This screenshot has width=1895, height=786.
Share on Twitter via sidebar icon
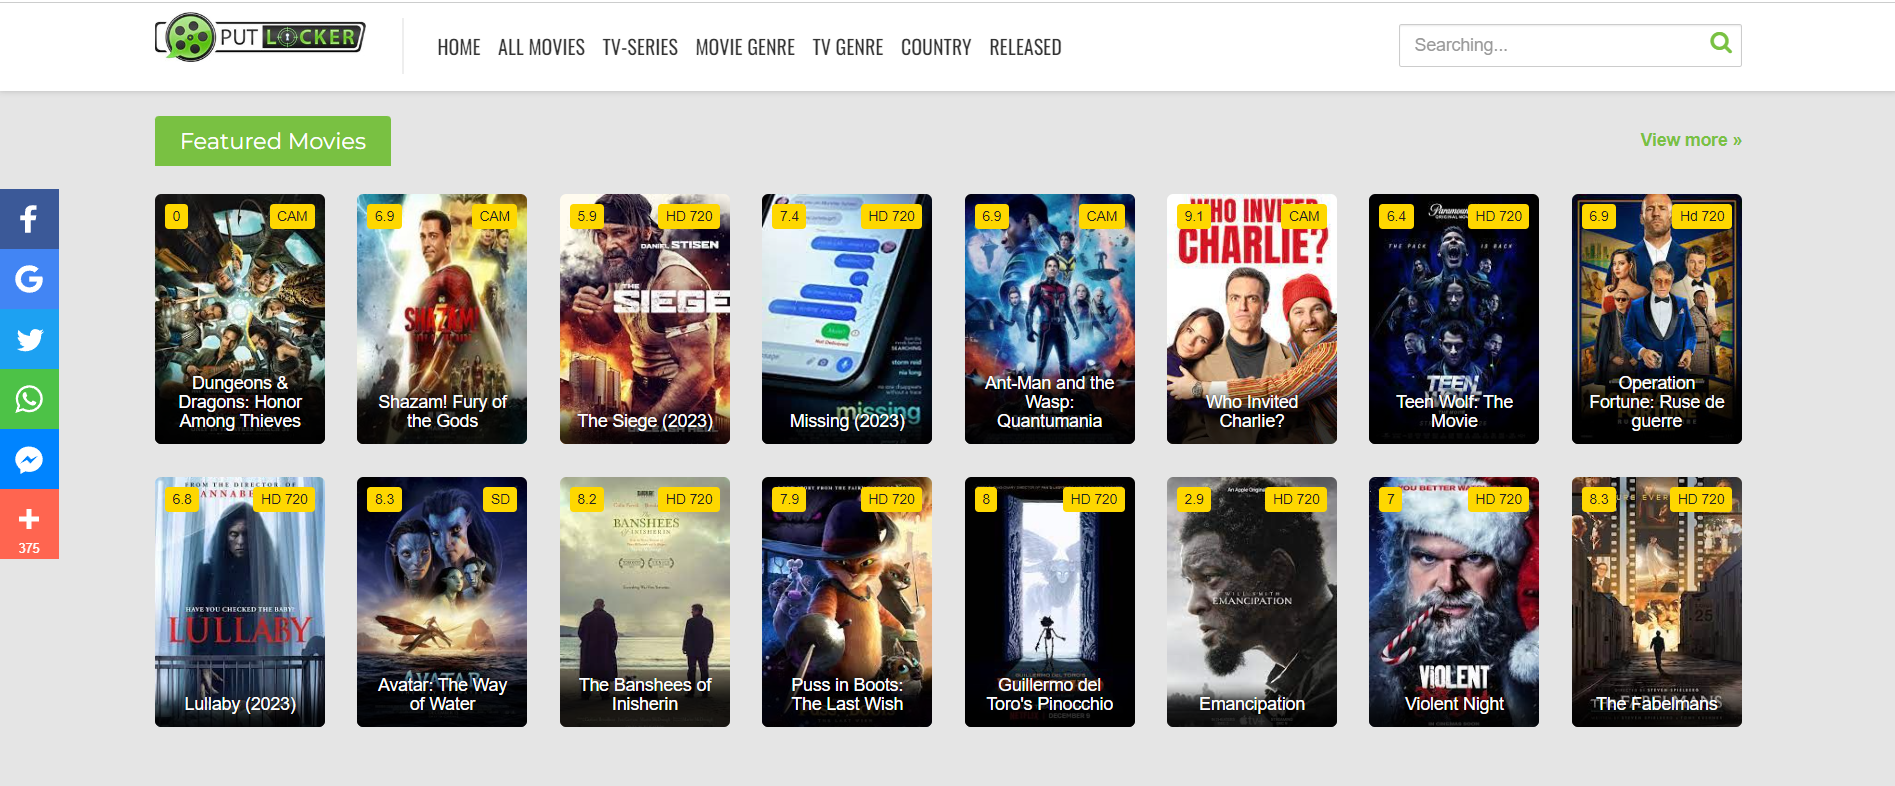[29, 339]
